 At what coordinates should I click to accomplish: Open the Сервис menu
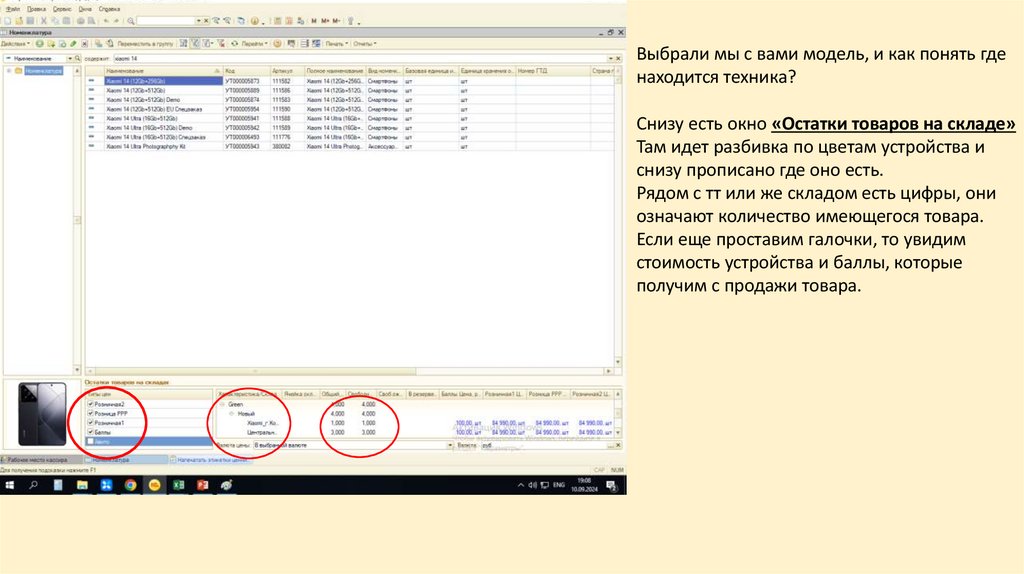(62, 9)
